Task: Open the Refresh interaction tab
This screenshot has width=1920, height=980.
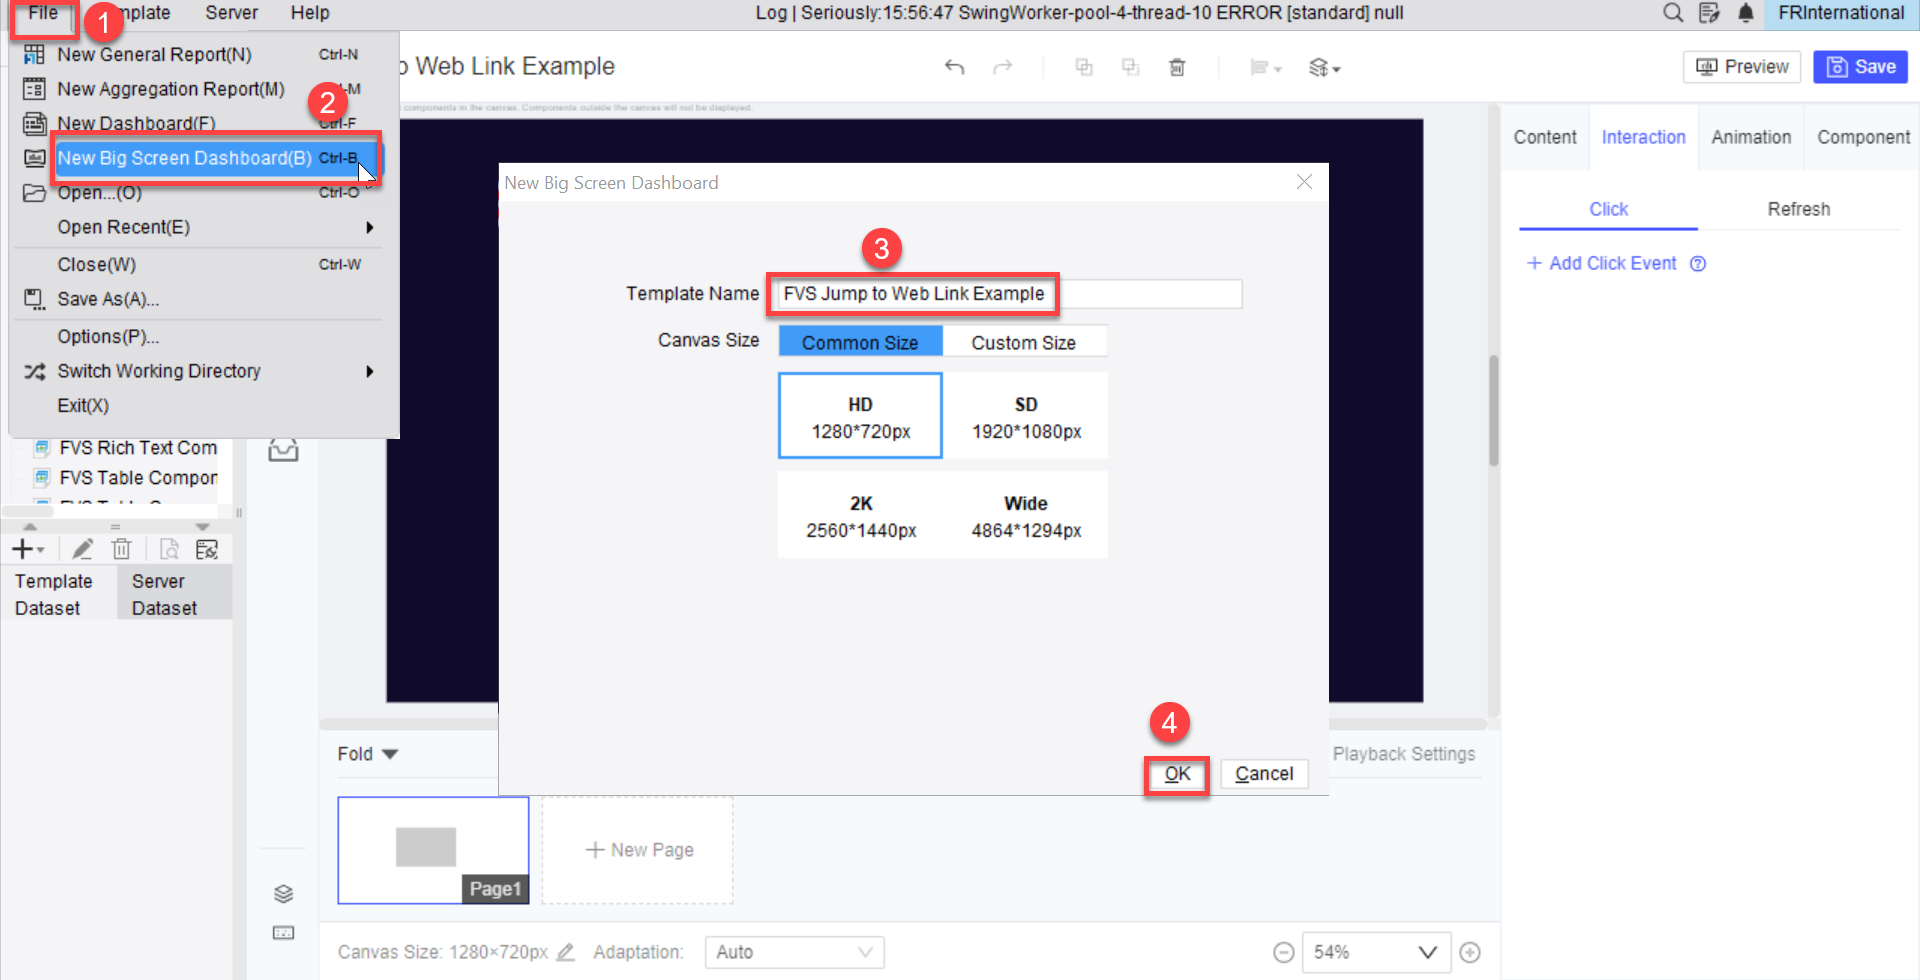Action: click(1798, 209)
